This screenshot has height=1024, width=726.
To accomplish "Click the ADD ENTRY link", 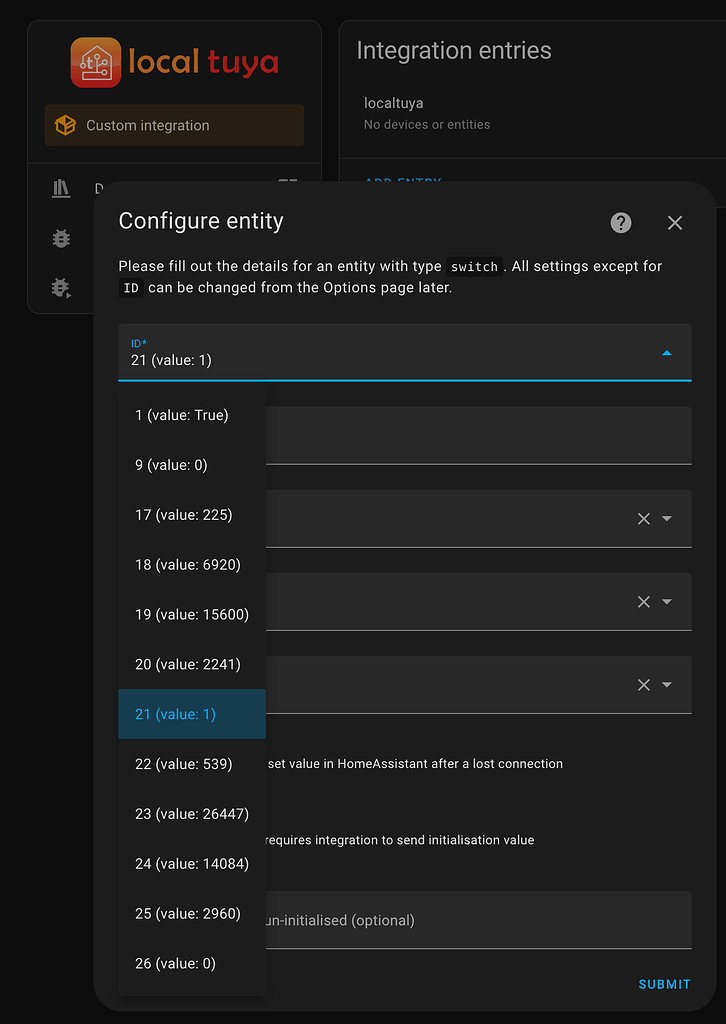I will pyautogui.click(x=402, y=183).
